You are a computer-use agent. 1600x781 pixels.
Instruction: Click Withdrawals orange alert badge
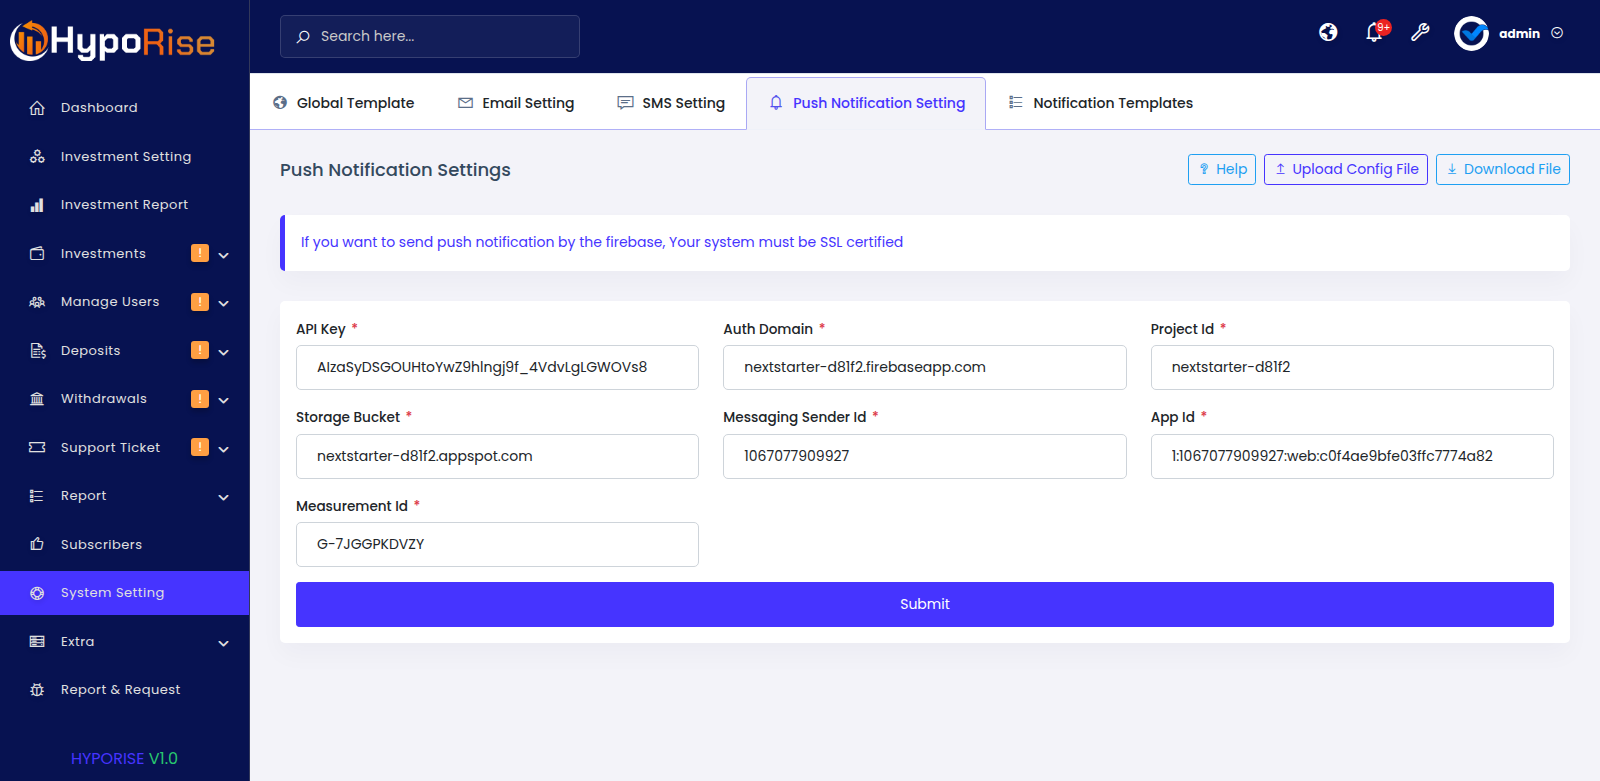click(x=200, y=398)
